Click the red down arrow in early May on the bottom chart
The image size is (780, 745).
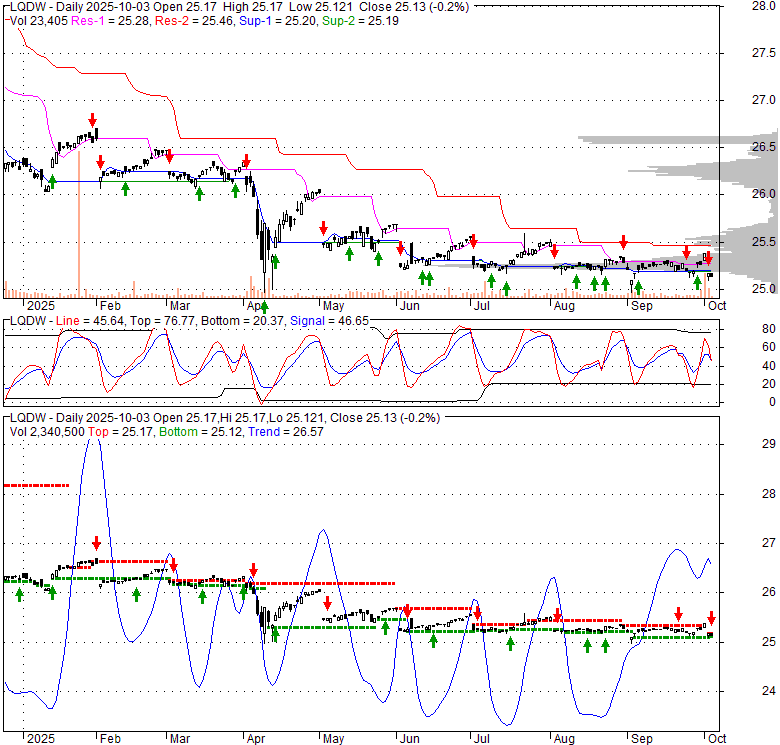[326, 603]
